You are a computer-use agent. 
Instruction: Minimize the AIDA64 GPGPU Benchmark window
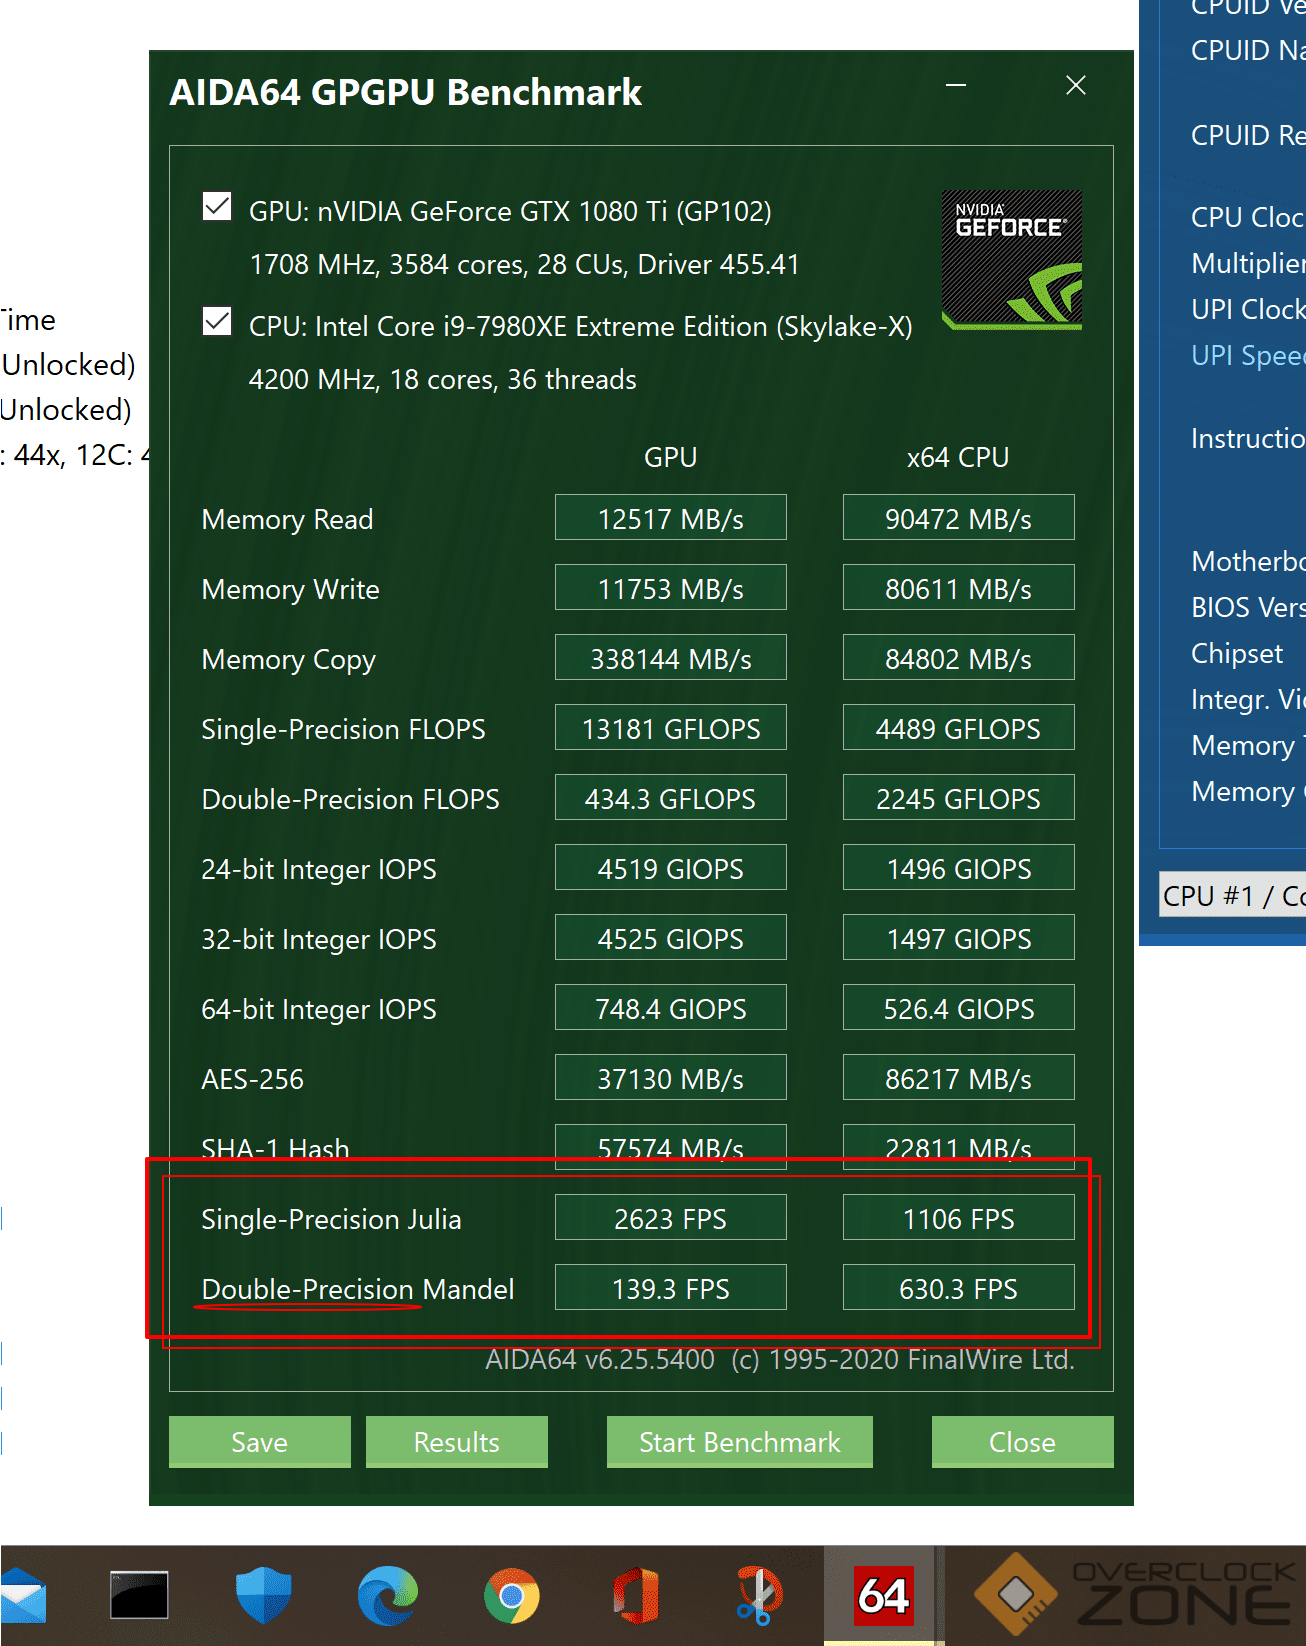[956, 86]
